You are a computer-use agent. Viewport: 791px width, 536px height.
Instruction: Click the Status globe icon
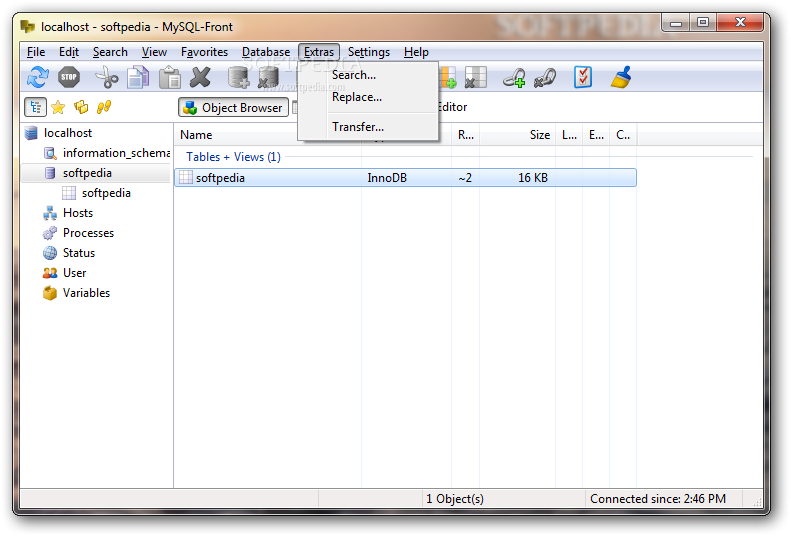pyautogui.click(x=50, y=253)
